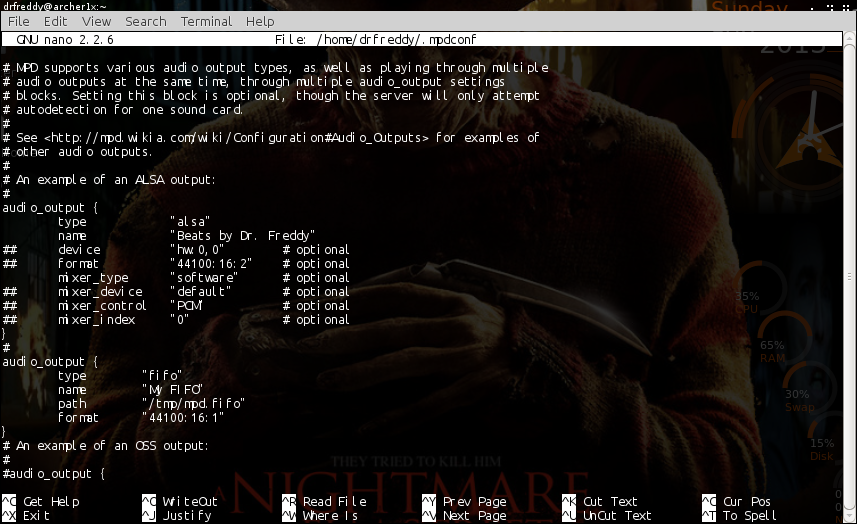Image resolution: width=857 pixels, height=524 pixels.
Task: Click the "software" mixer_type value
Action: pos(204,278)
